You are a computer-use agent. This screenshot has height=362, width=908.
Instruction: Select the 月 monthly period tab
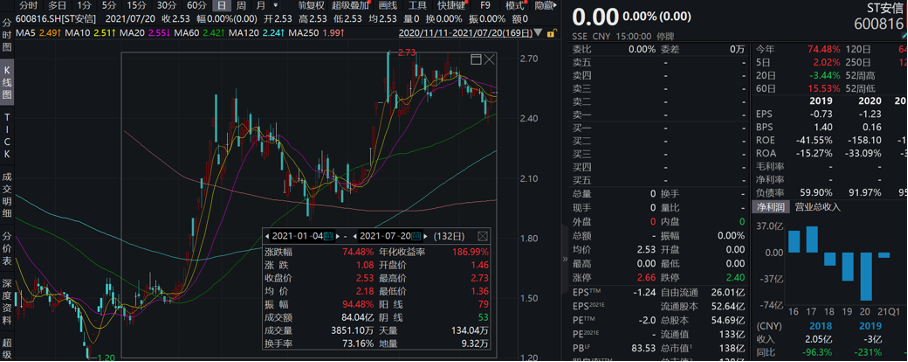click(x=261, y=6)
